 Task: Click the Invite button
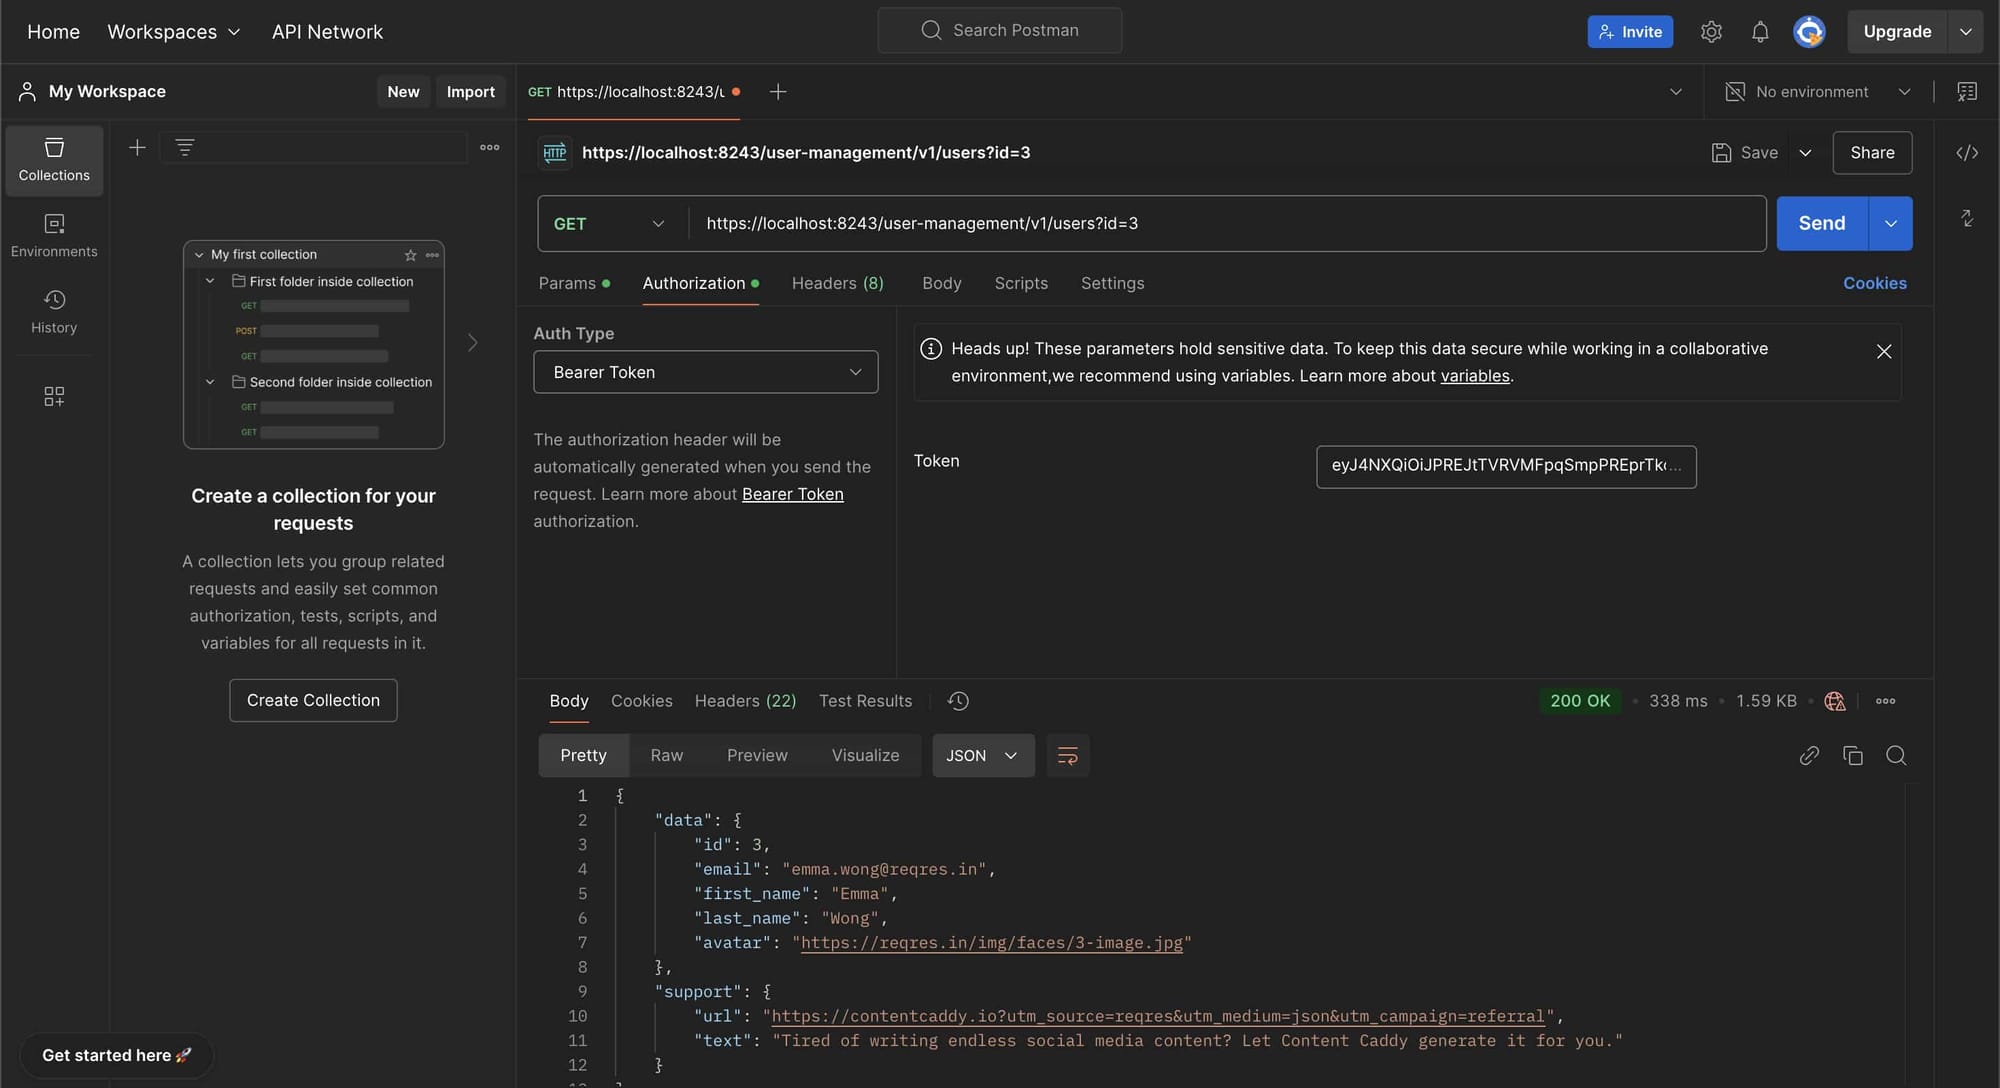(x=1629, y=32)
